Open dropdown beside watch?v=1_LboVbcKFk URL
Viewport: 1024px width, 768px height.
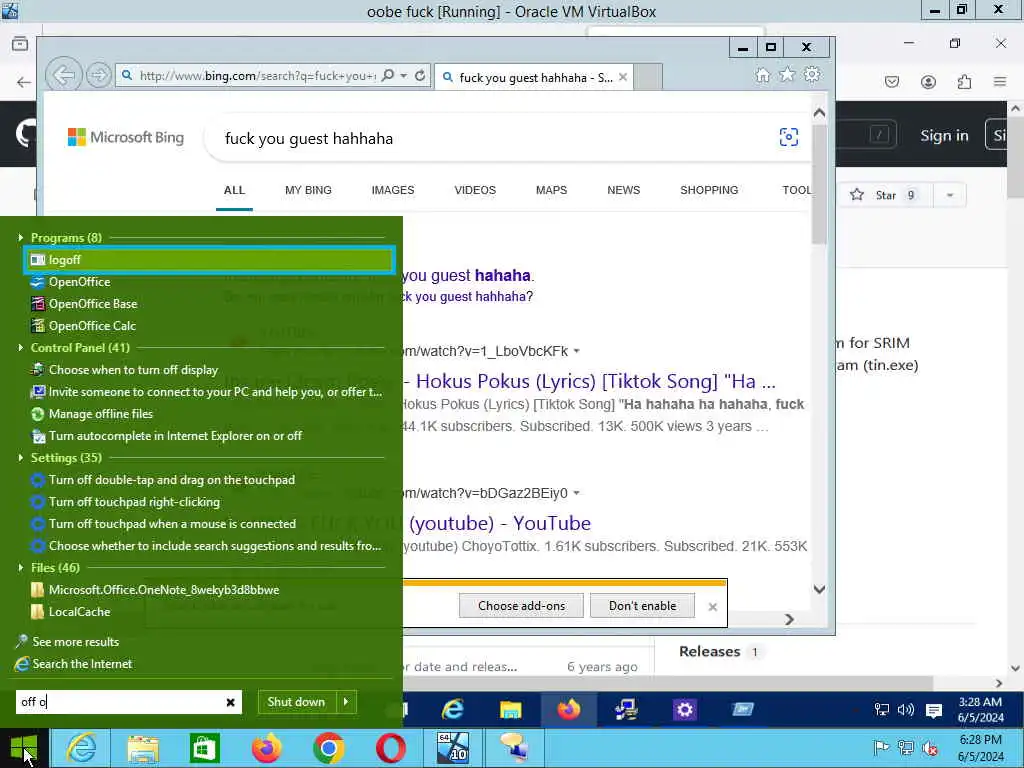pos(577,351)
